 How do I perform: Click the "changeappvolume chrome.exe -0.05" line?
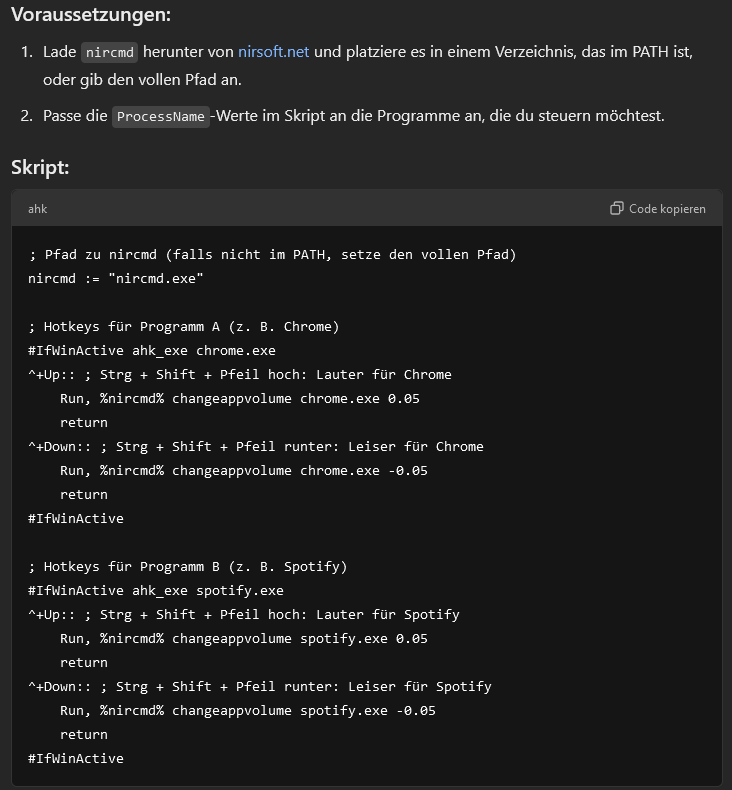[x=244, y=470]
